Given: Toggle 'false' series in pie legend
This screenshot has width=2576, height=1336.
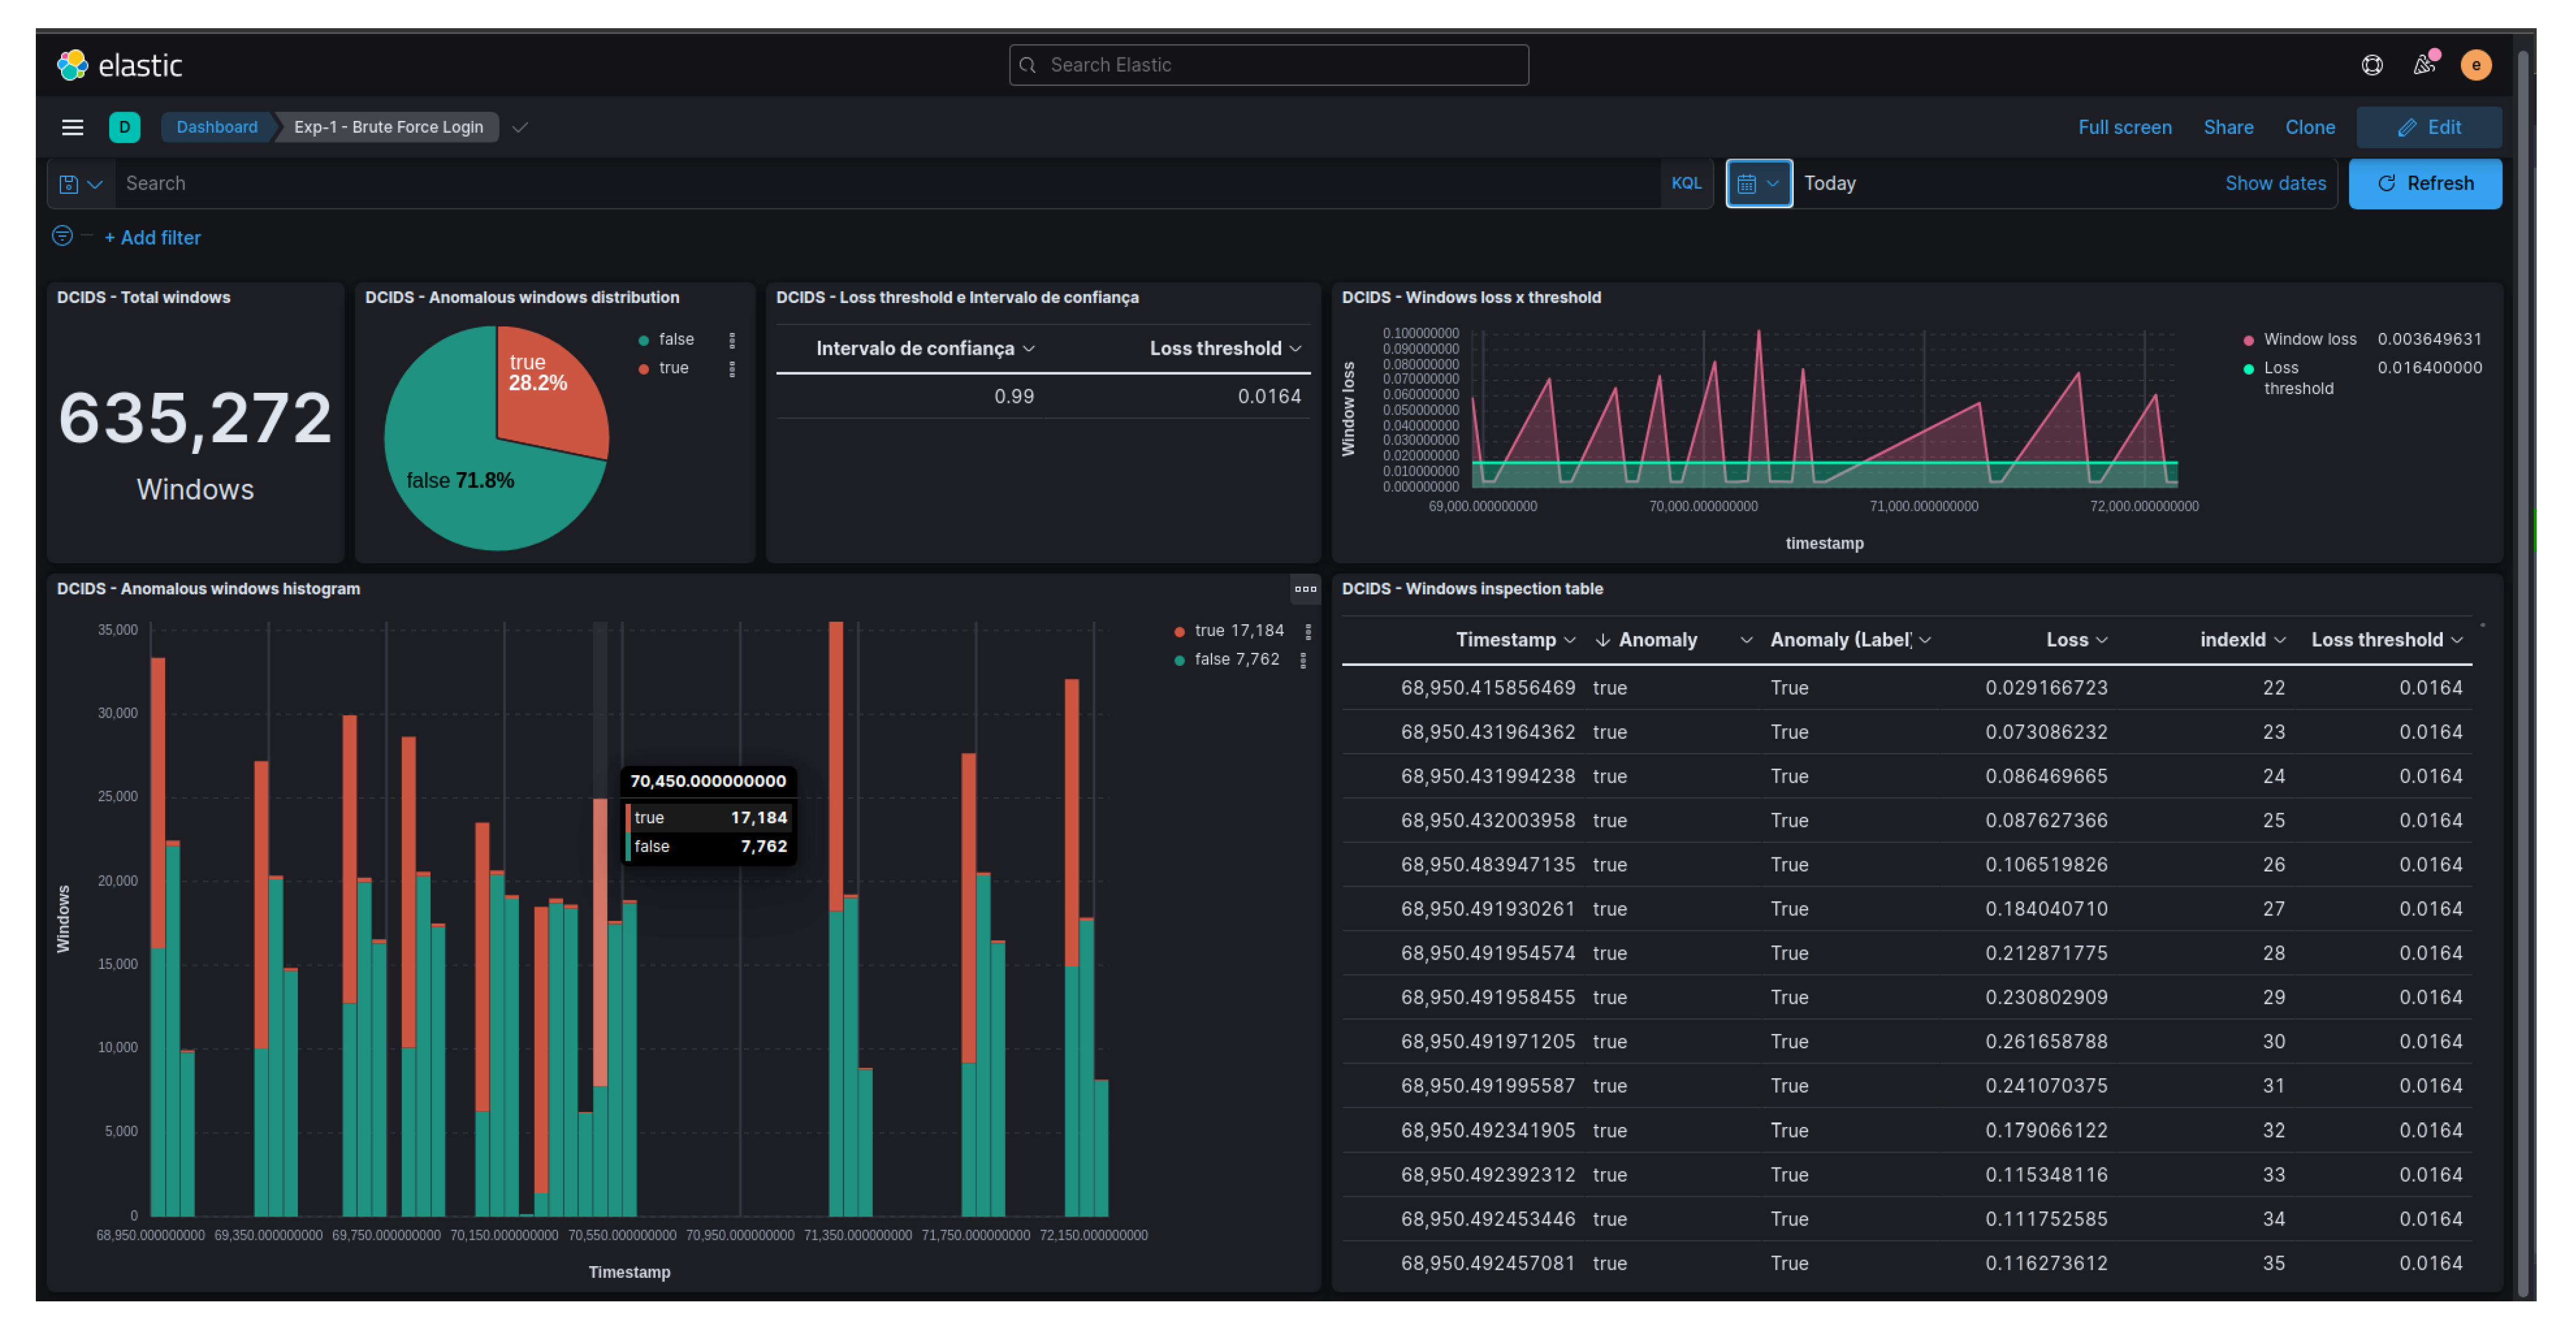Looking at the screenshot, I should coord(675,340).
